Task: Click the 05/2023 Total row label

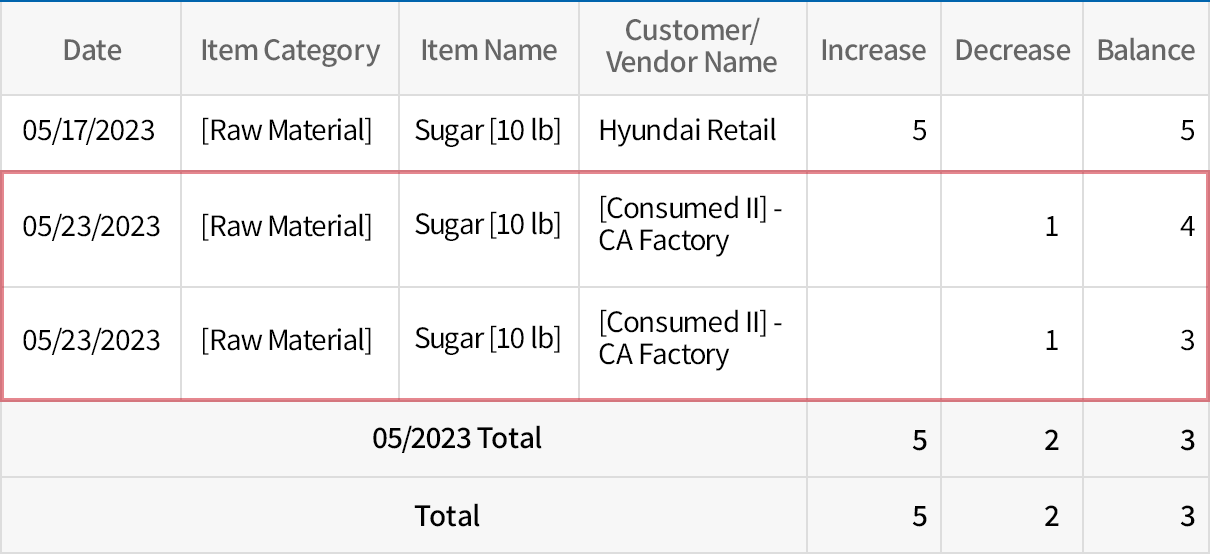Action: pos(457,438)
